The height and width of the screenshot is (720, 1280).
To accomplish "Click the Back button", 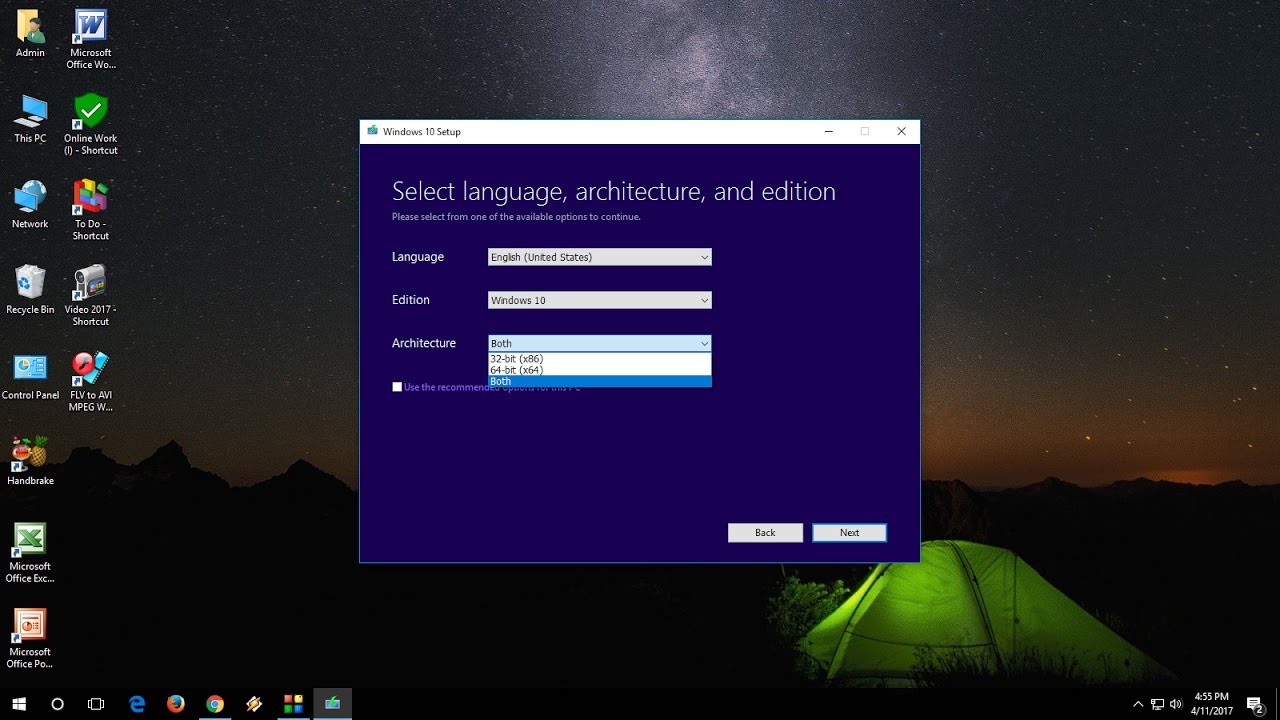I will [765, 533].
